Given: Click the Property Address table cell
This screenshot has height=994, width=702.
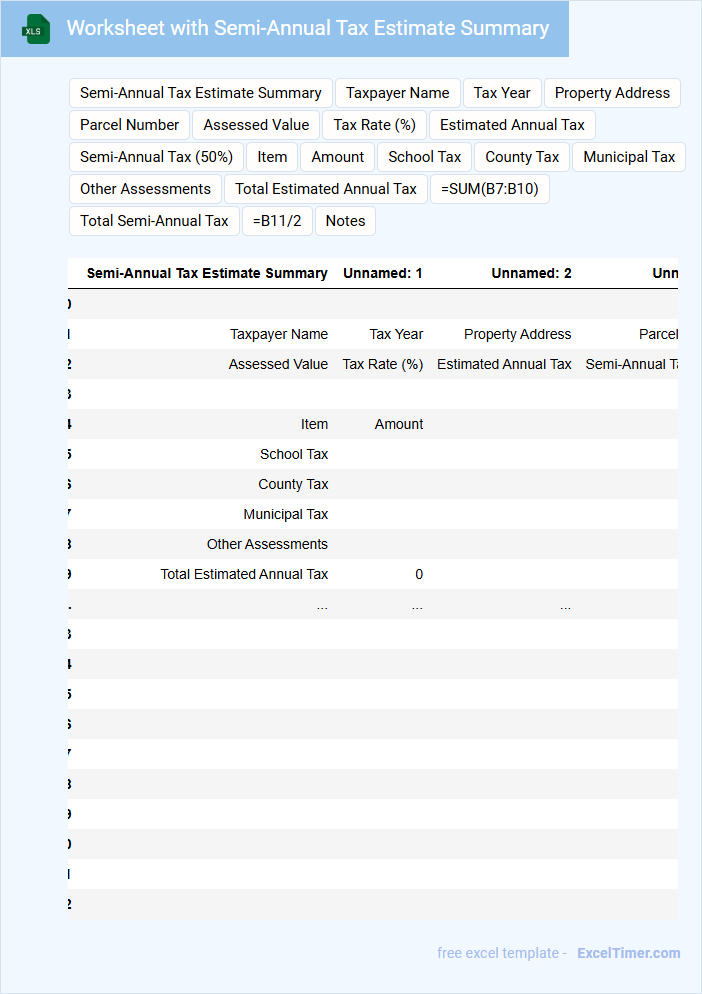Looking at the screenshot, I should click(517, 334).
